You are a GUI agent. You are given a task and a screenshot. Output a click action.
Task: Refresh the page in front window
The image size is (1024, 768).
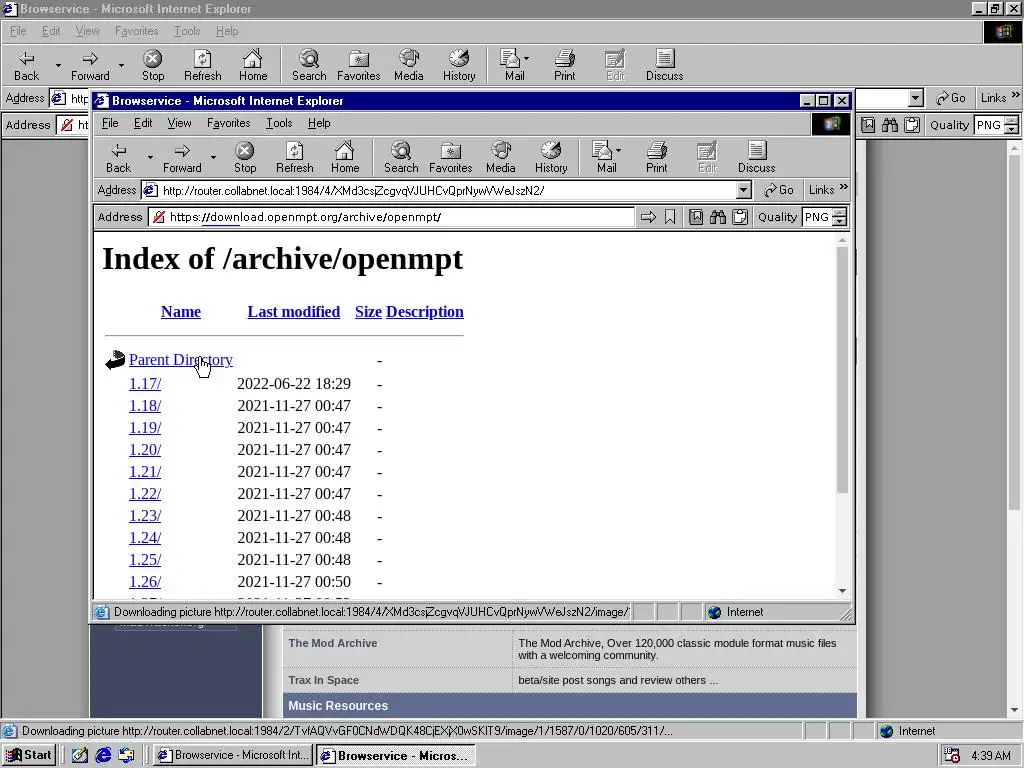[295, 157]
